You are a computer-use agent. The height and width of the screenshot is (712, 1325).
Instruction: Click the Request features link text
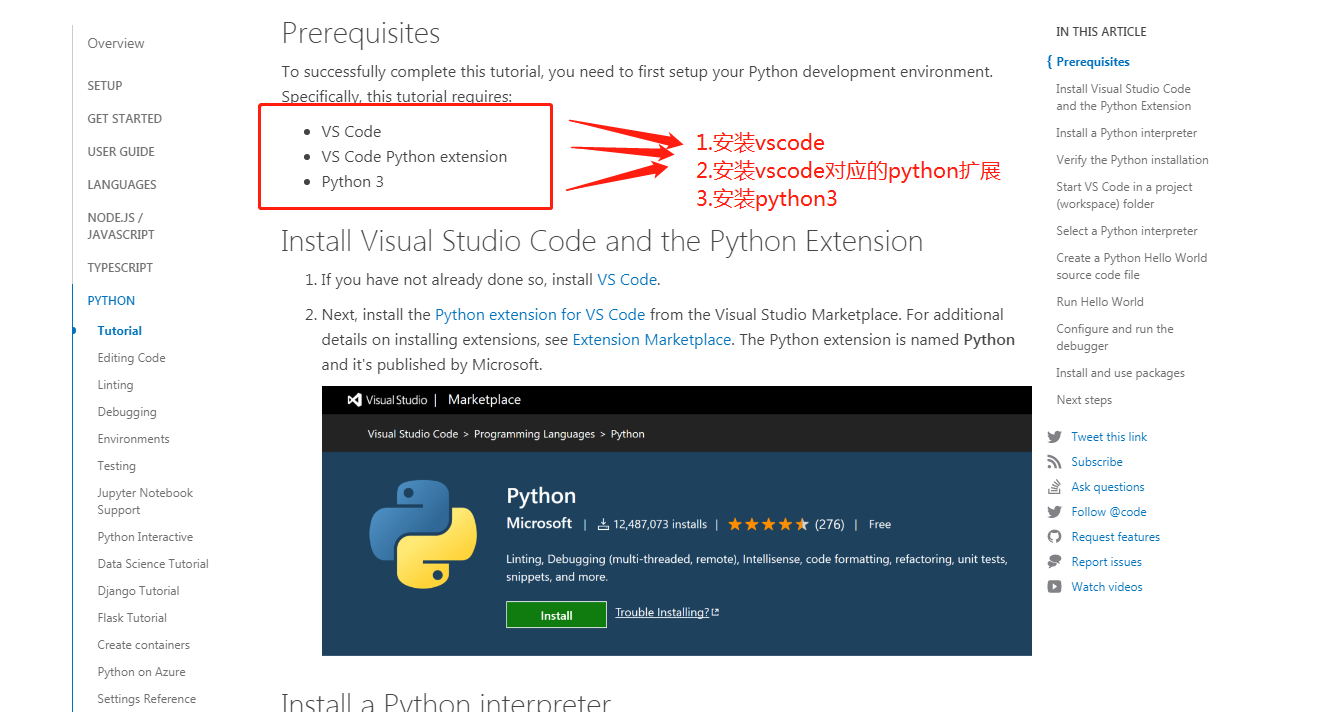pyautogui.click(x=1116, y=537)
